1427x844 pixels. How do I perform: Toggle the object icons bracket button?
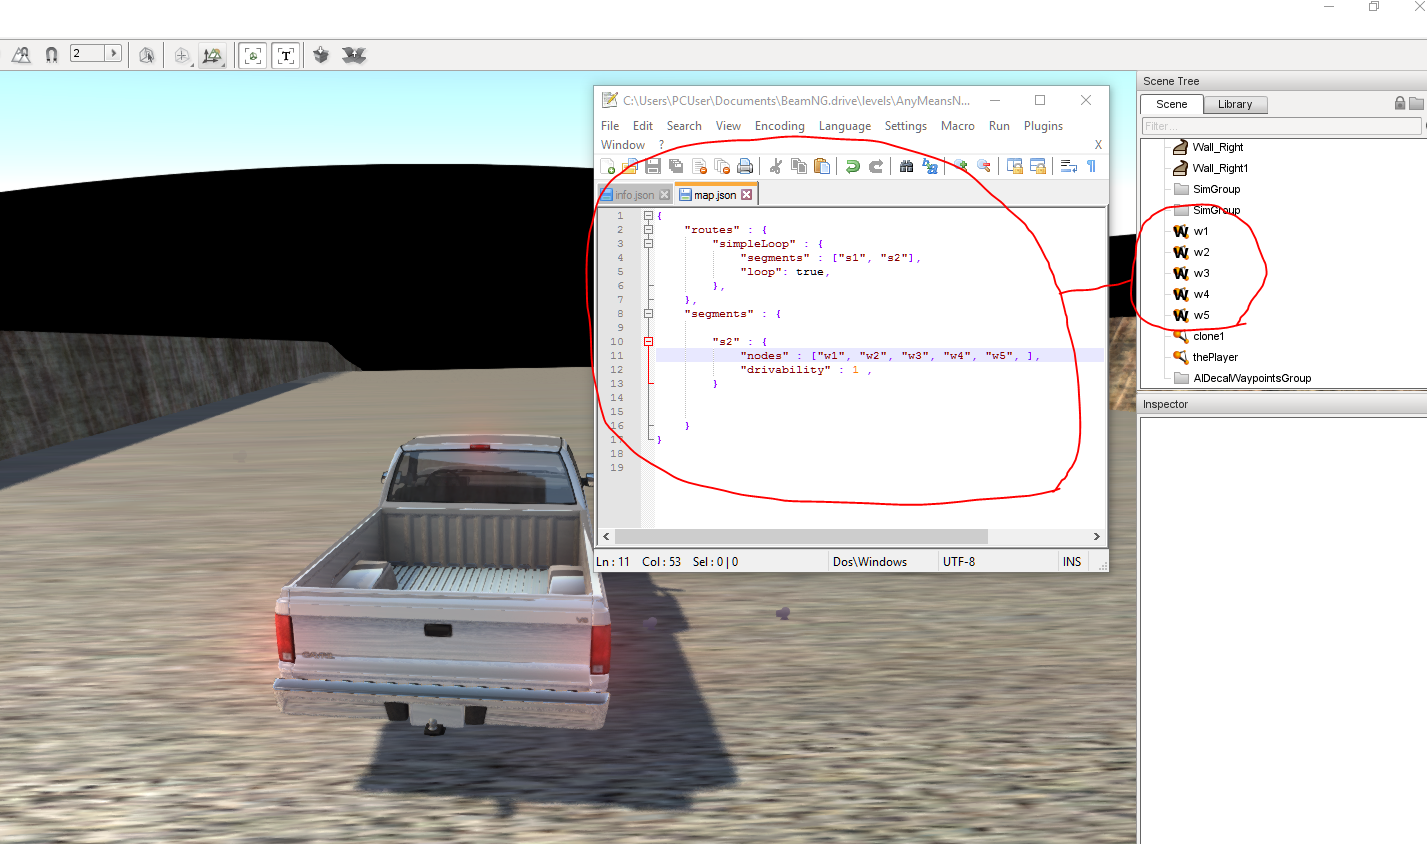[253, 55]
